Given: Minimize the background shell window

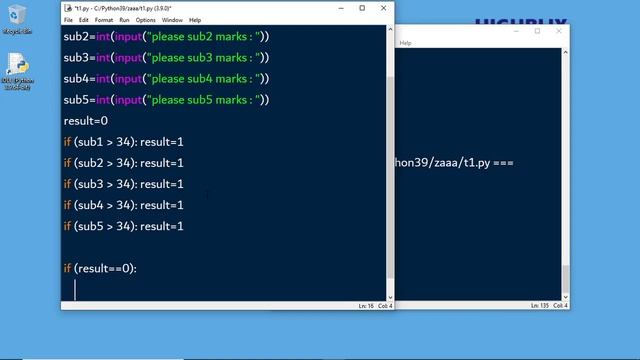Looking at the screenshot, I should click(x=516, y=31).
